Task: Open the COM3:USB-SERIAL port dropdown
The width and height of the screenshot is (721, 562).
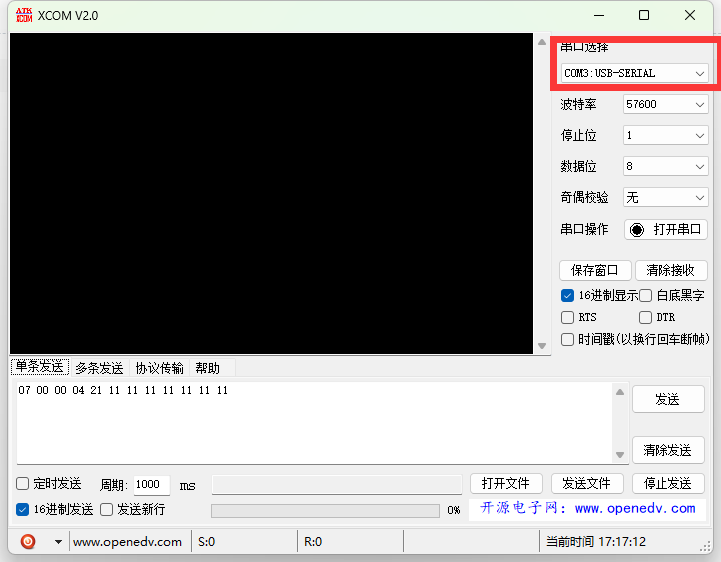Action: [x=634, y=73]
